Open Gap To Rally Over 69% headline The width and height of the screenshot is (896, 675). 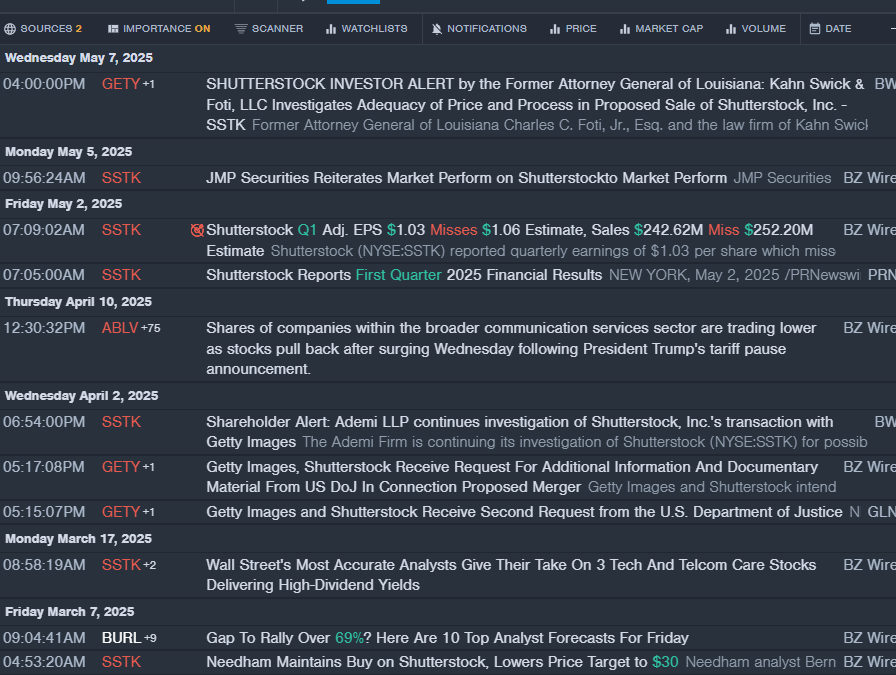pos(447,638)
